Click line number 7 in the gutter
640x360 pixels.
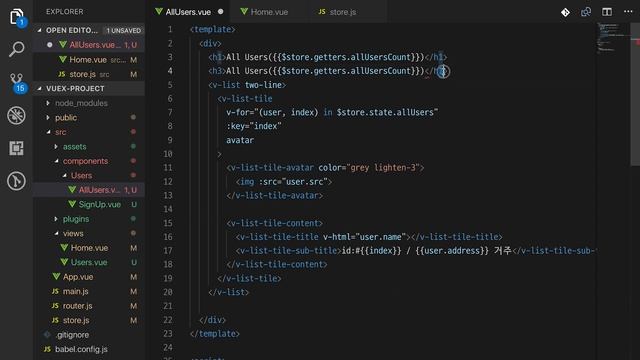click(x=170, y=112)
